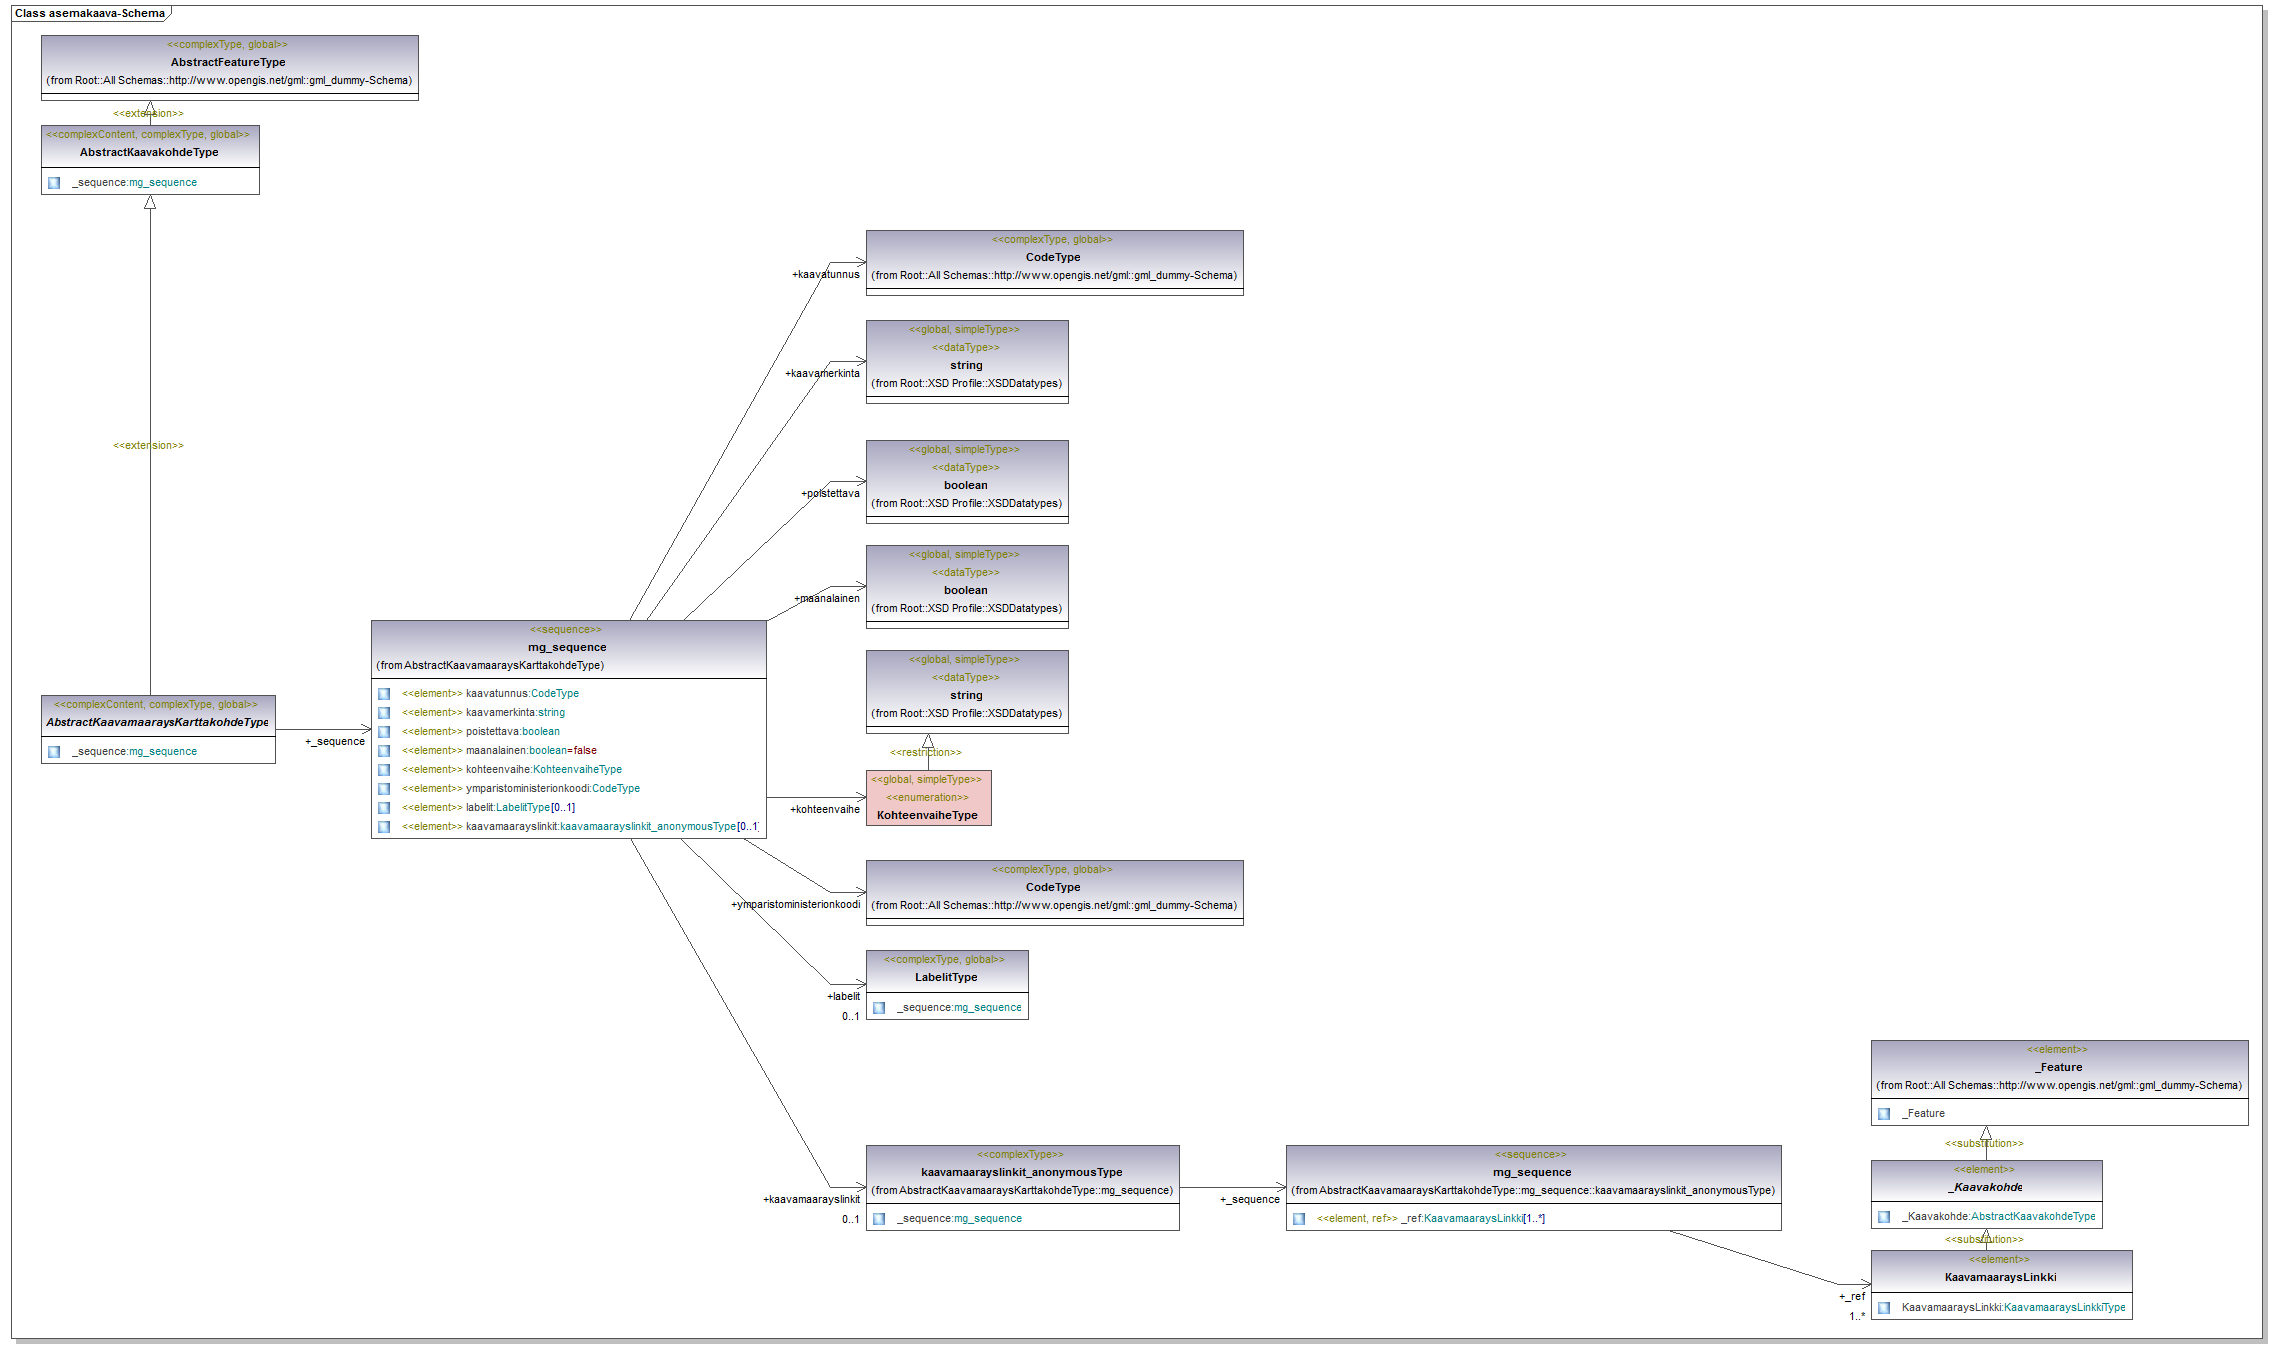This screenshot has height=1359, width=2289.
Task: Select the LabelitType class header
Action: pyautogui.click(x=946, y=977)
